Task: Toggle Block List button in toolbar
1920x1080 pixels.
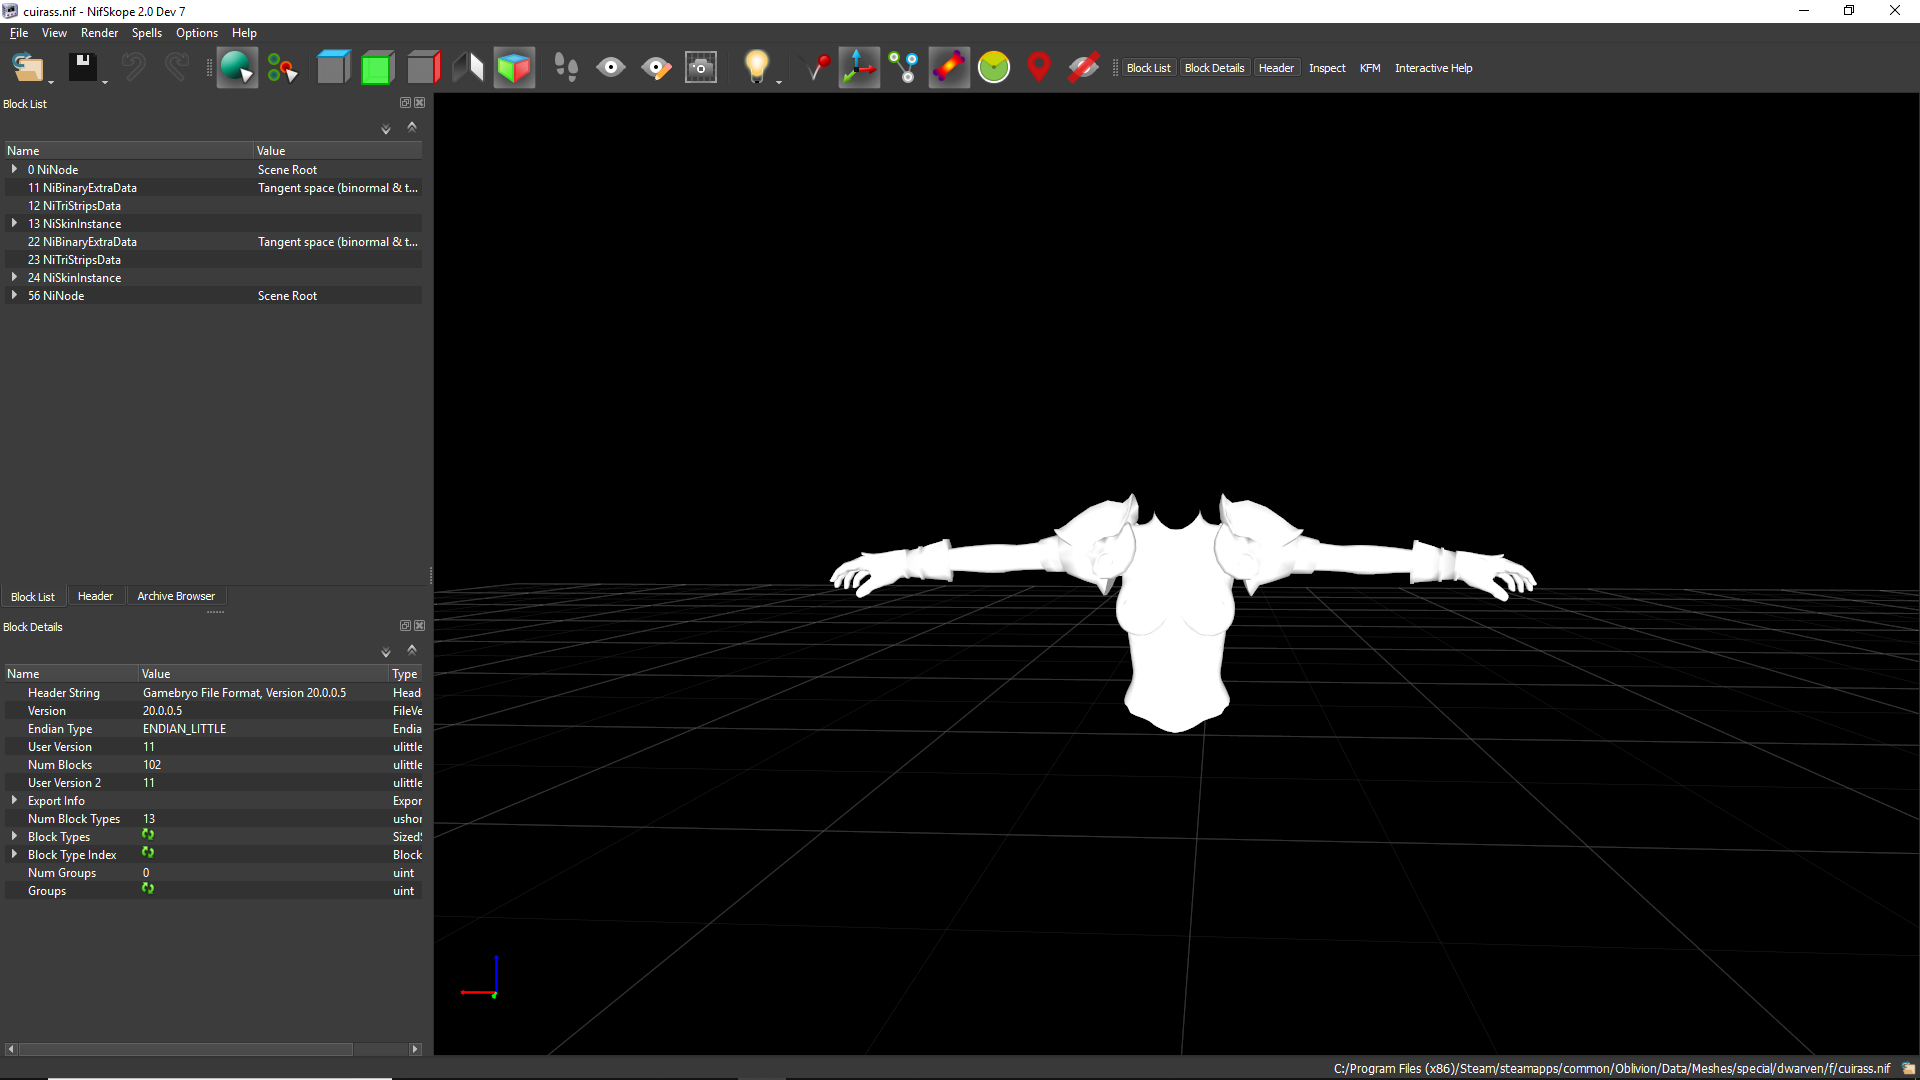Action: 1148,68
